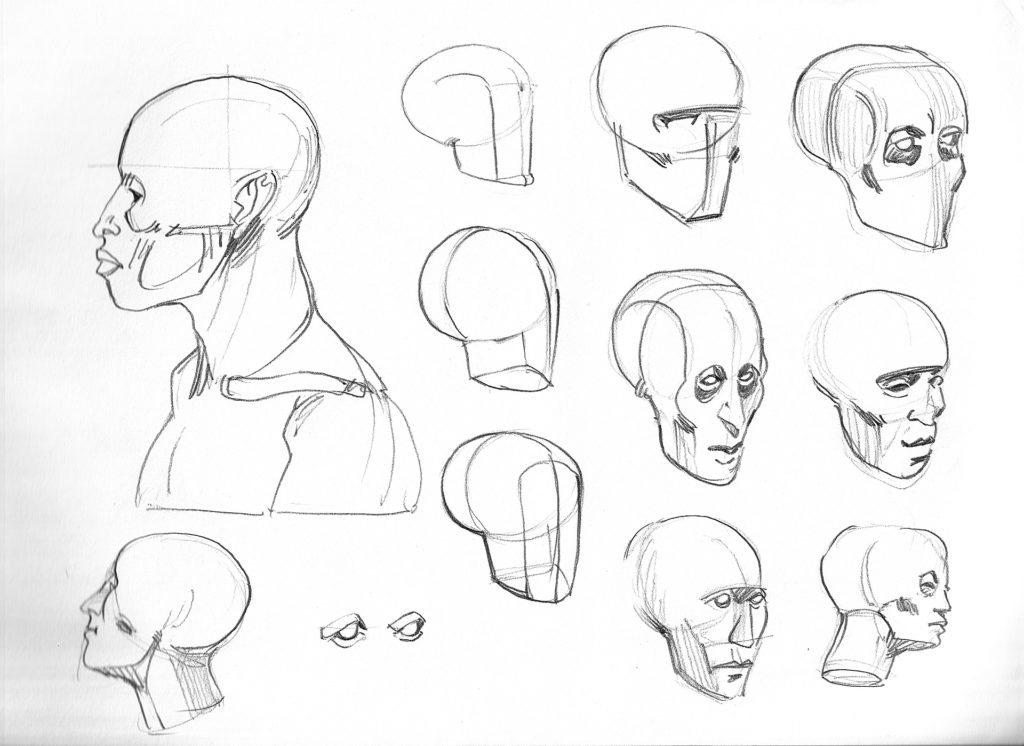This screenshot has height=746, width=1024.
Task: Click the small profile head with shaded neck
Action: (x=165, y=632)
